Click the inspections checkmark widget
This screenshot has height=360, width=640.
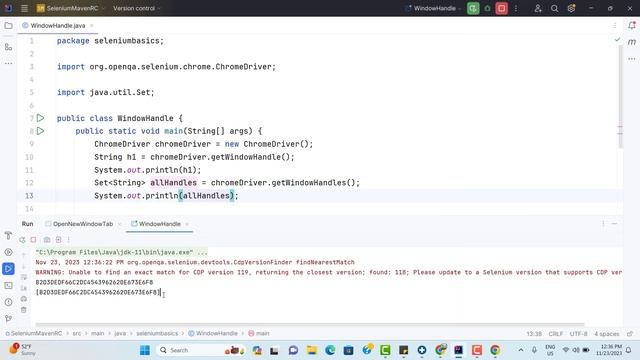click(617, 40)
